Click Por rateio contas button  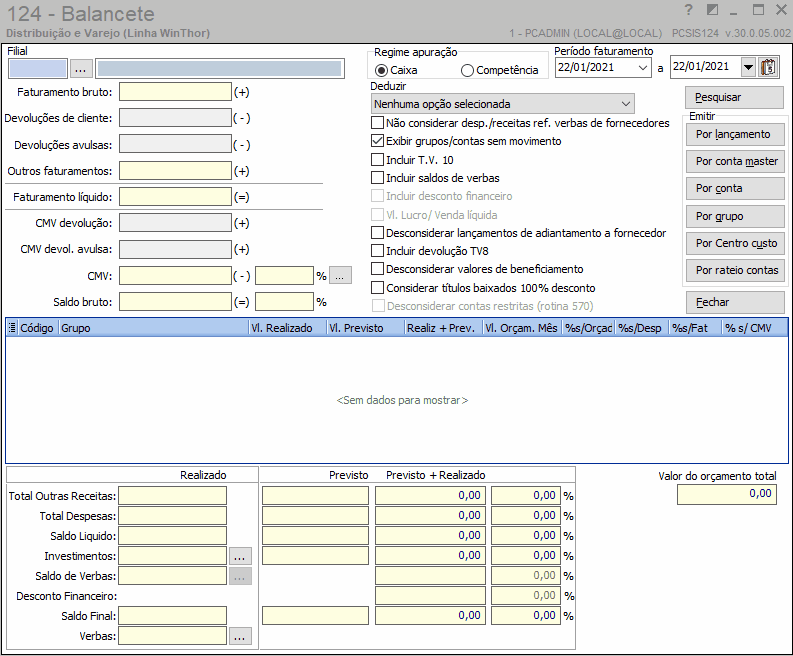(x=735, y=270)
